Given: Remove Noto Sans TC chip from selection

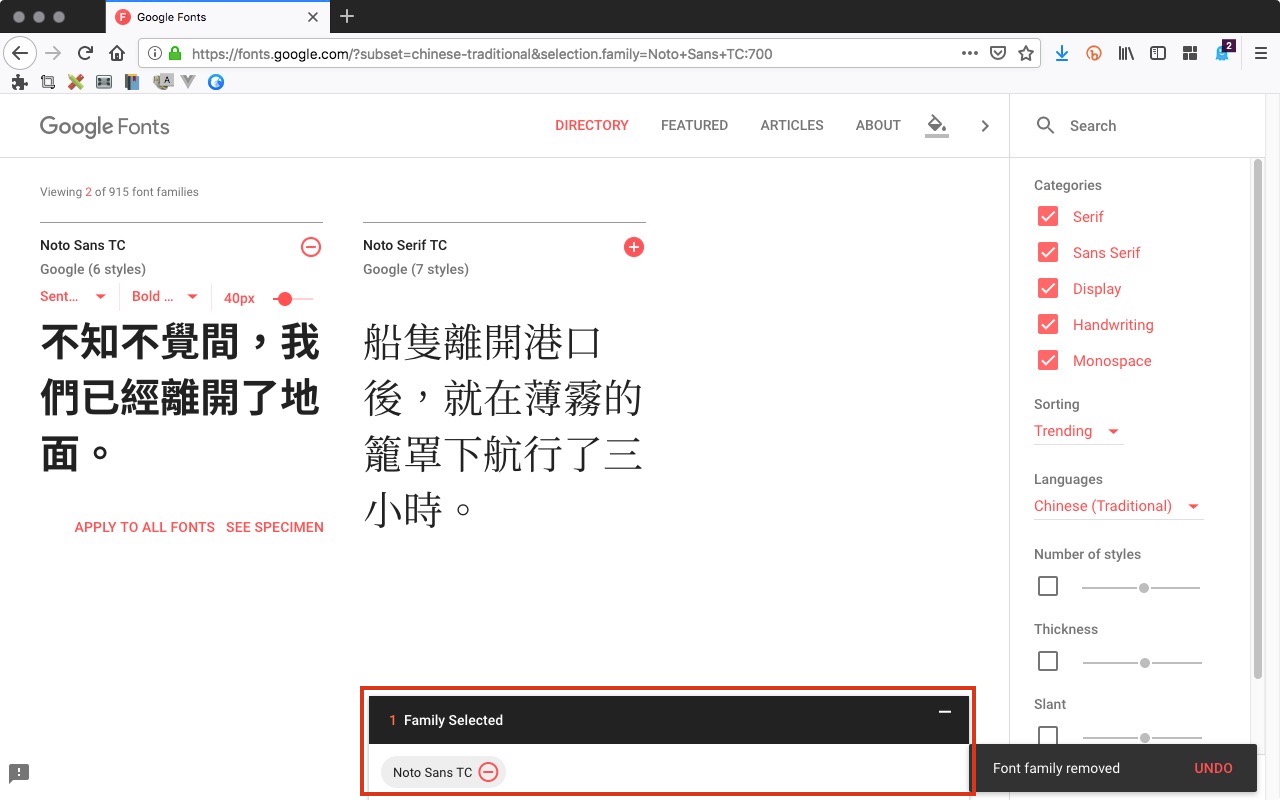Looking at the screenshot, I should coord(488,772).
